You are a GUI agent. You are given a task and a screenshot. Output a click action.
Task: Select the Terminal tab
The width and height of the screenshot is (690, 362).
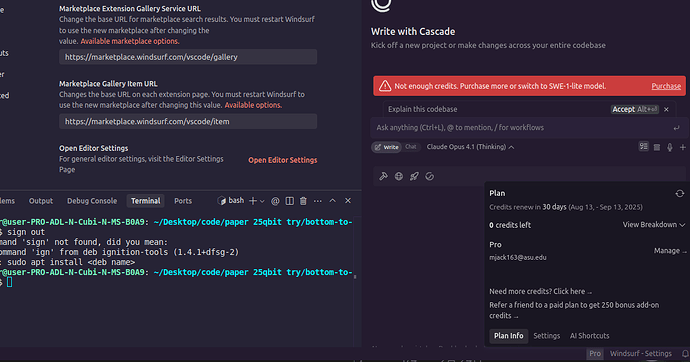145,201
